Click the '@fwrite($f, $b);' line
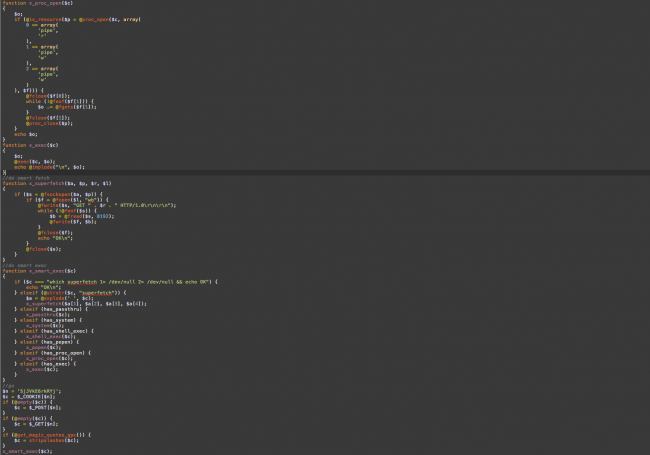Image resolution: width=650 pixels, height=455 pixels. click(x=73, y=222)
